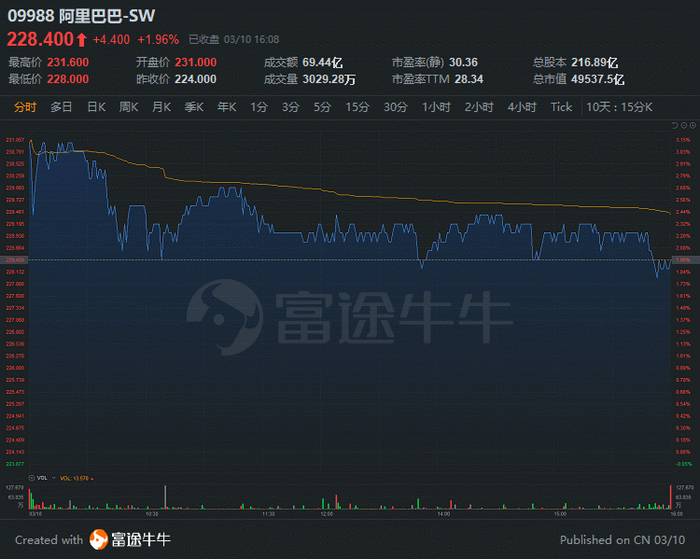Image resolution: width=700 pixels, height=559 pixels.
Task: Click the VOL indicator circle icon
Action: point(32,478)
